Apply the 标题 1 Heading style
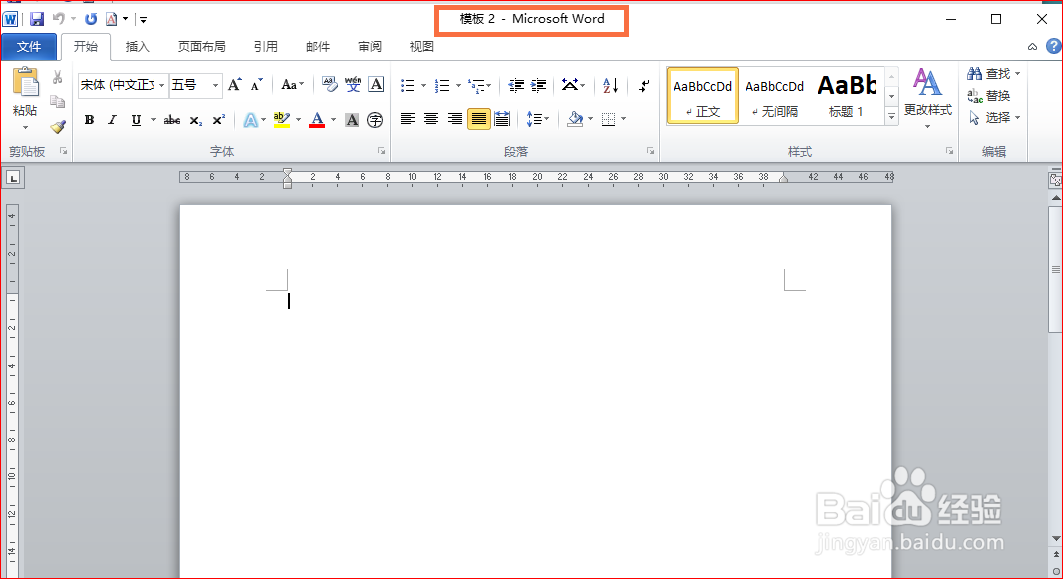This screenshot has width=1063, height=579. [x=847, y=96]
